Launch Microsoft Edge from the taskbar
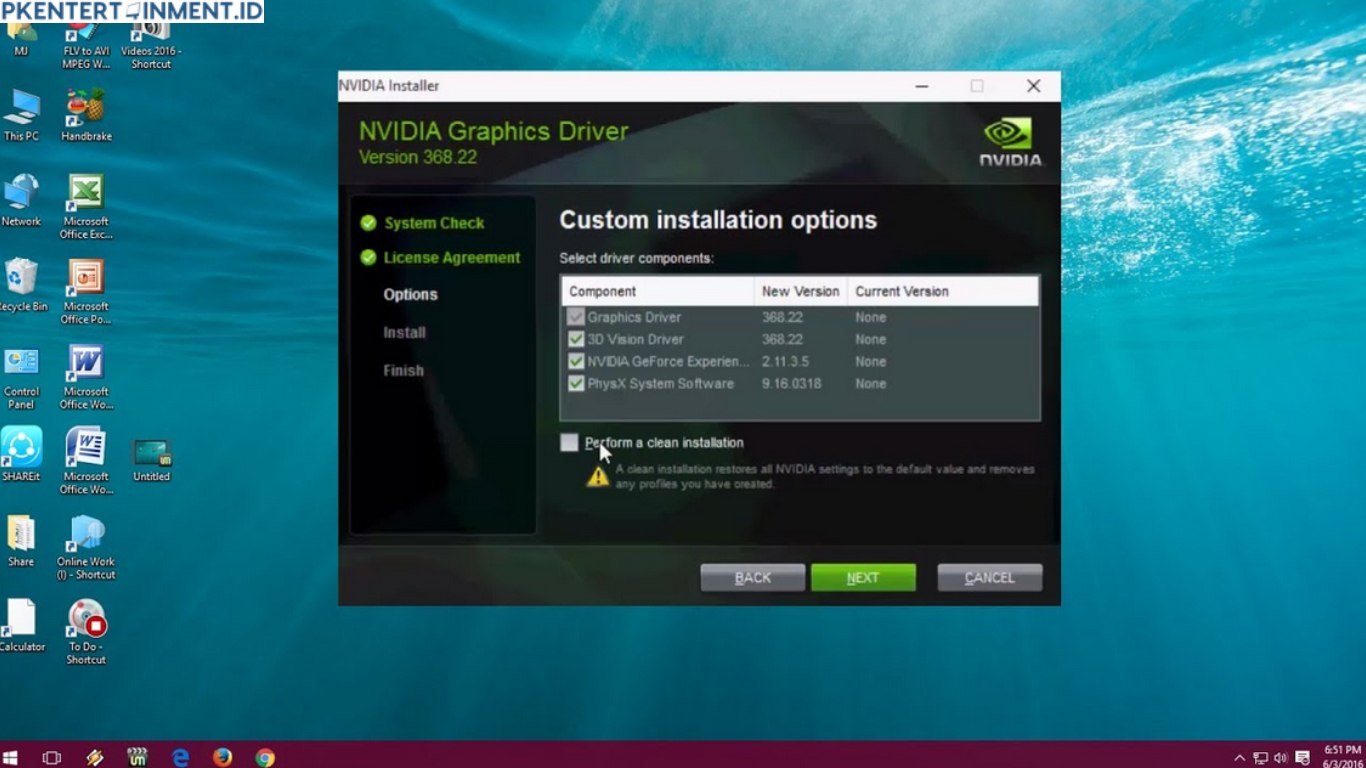The height and width of the screenshot is (768, 1366). 180,757
